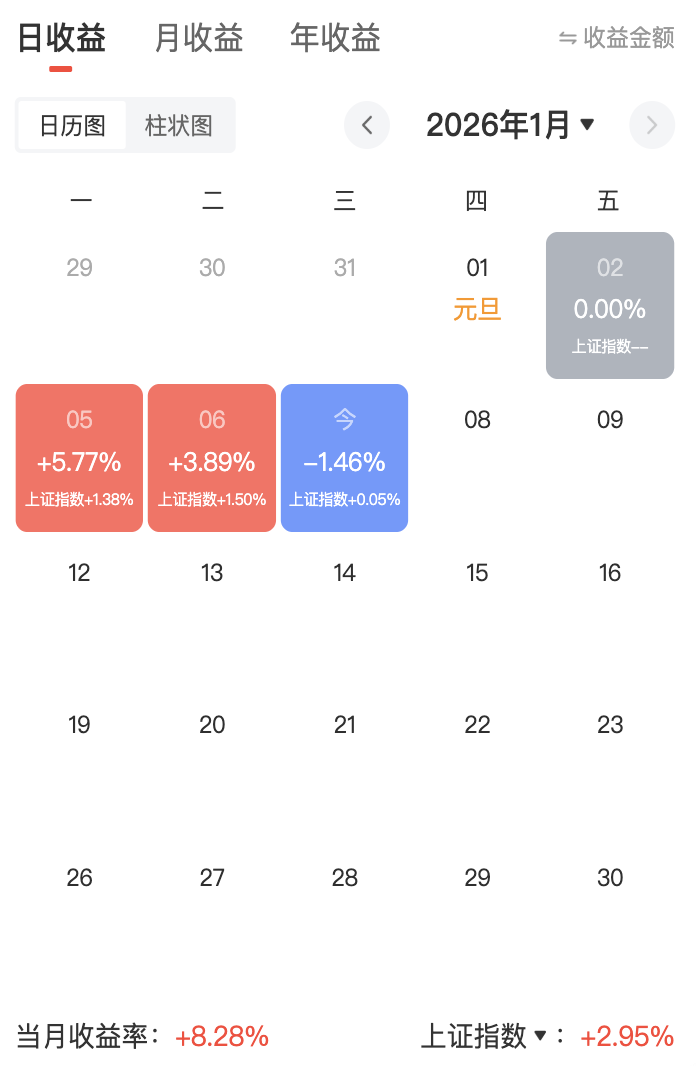
Task: Click the swap icon beside 收益金额
Action: click(567, 39)
